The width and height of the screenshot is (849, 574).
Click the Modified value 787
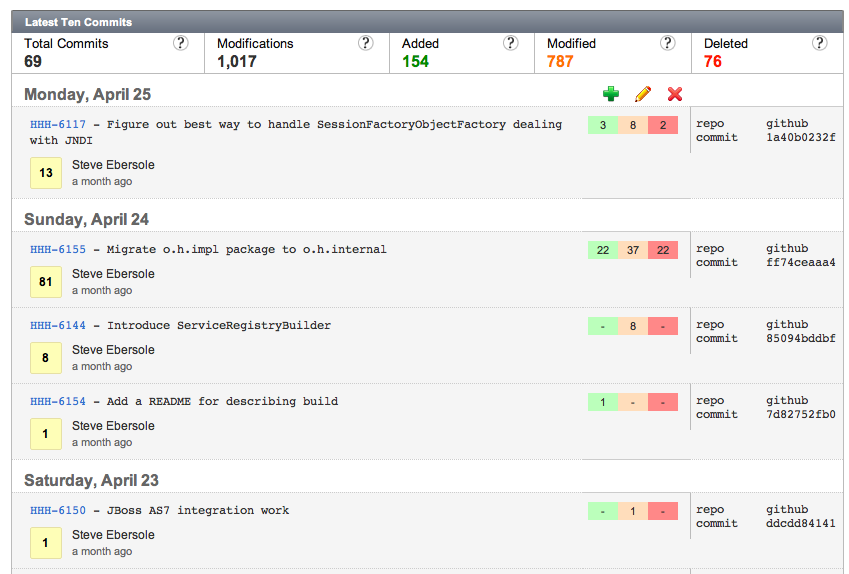point(560,61)
